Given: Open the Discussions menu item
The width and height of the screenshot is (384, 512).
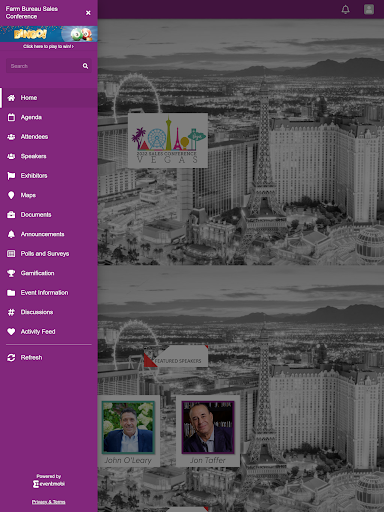Looking at the screenshot, I should [49, 312].
